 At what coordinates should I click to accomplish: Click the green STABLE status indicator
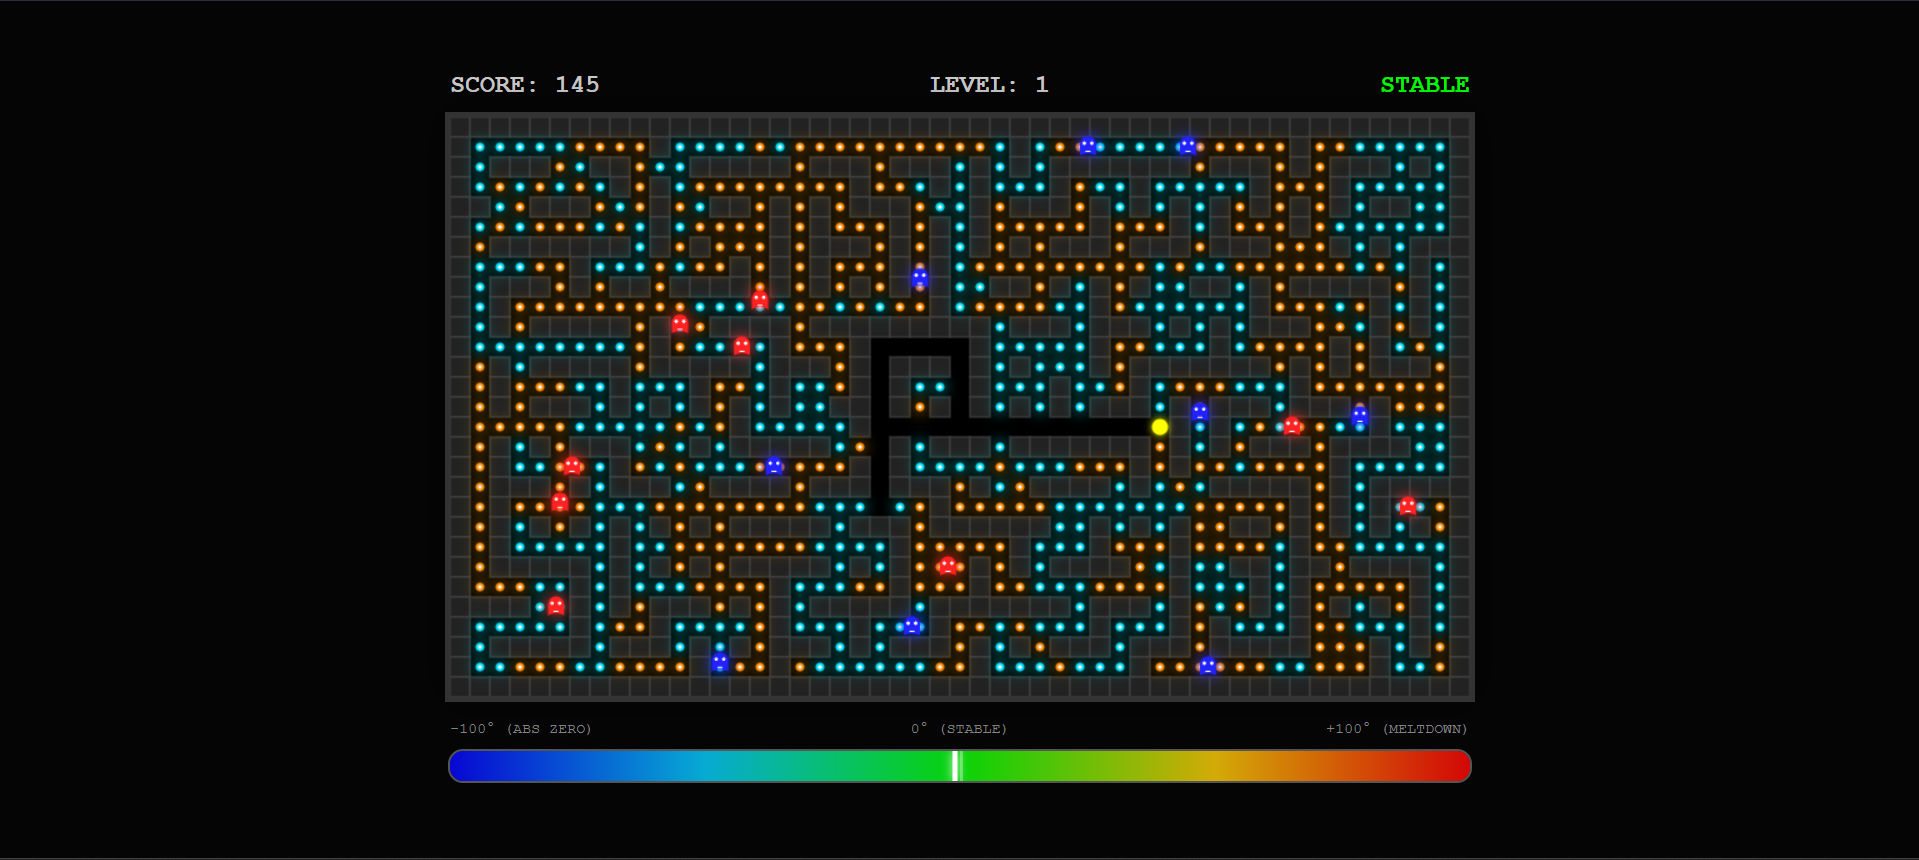point(1424,85)
